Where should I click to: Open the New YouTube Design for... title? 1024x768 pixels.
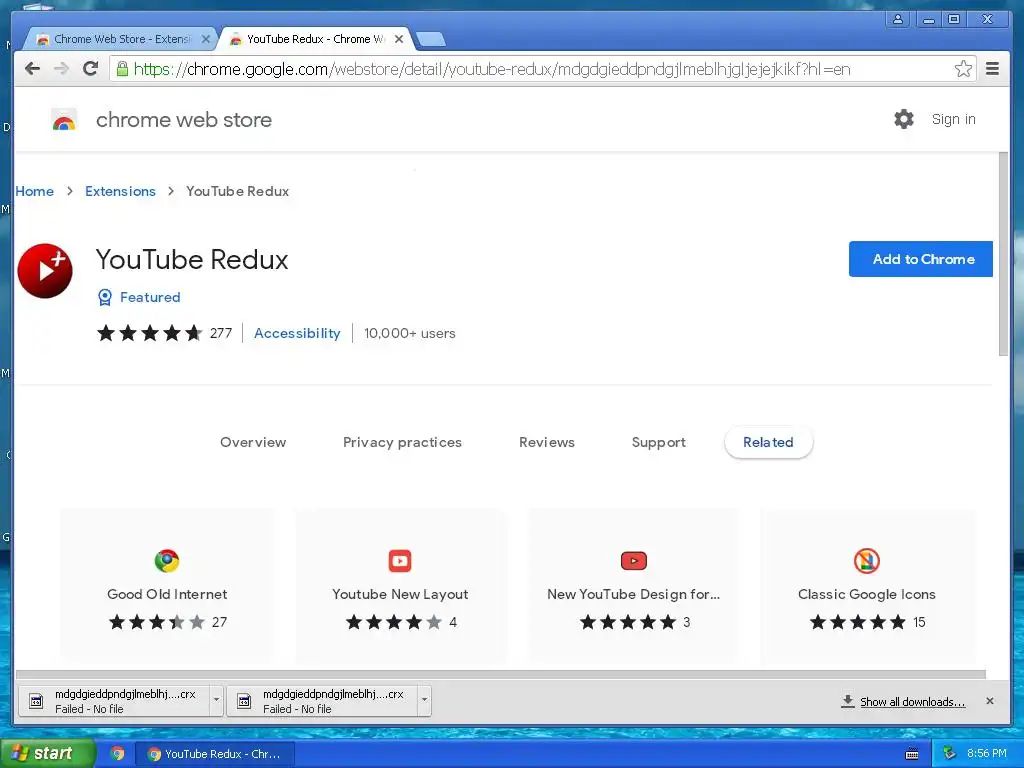click(633, 594)
